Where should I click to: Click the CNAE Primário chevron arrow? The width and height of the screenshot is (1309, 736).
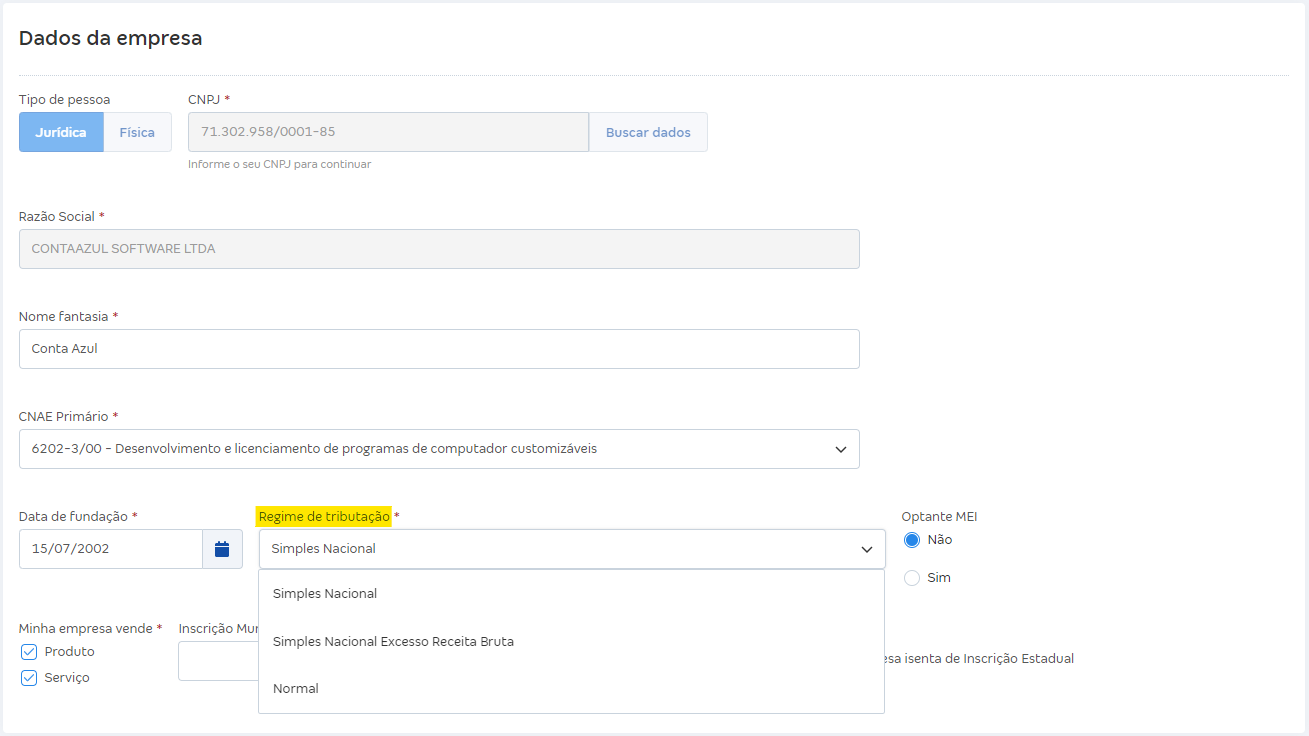point(841,450)
